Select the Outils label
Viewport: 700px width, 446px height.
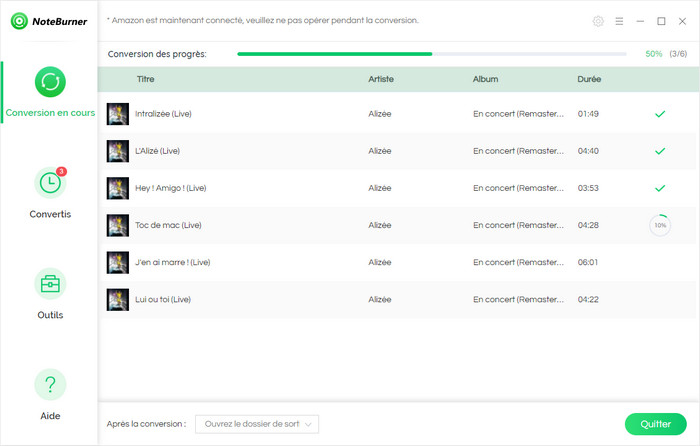click(x=50, y=315)
